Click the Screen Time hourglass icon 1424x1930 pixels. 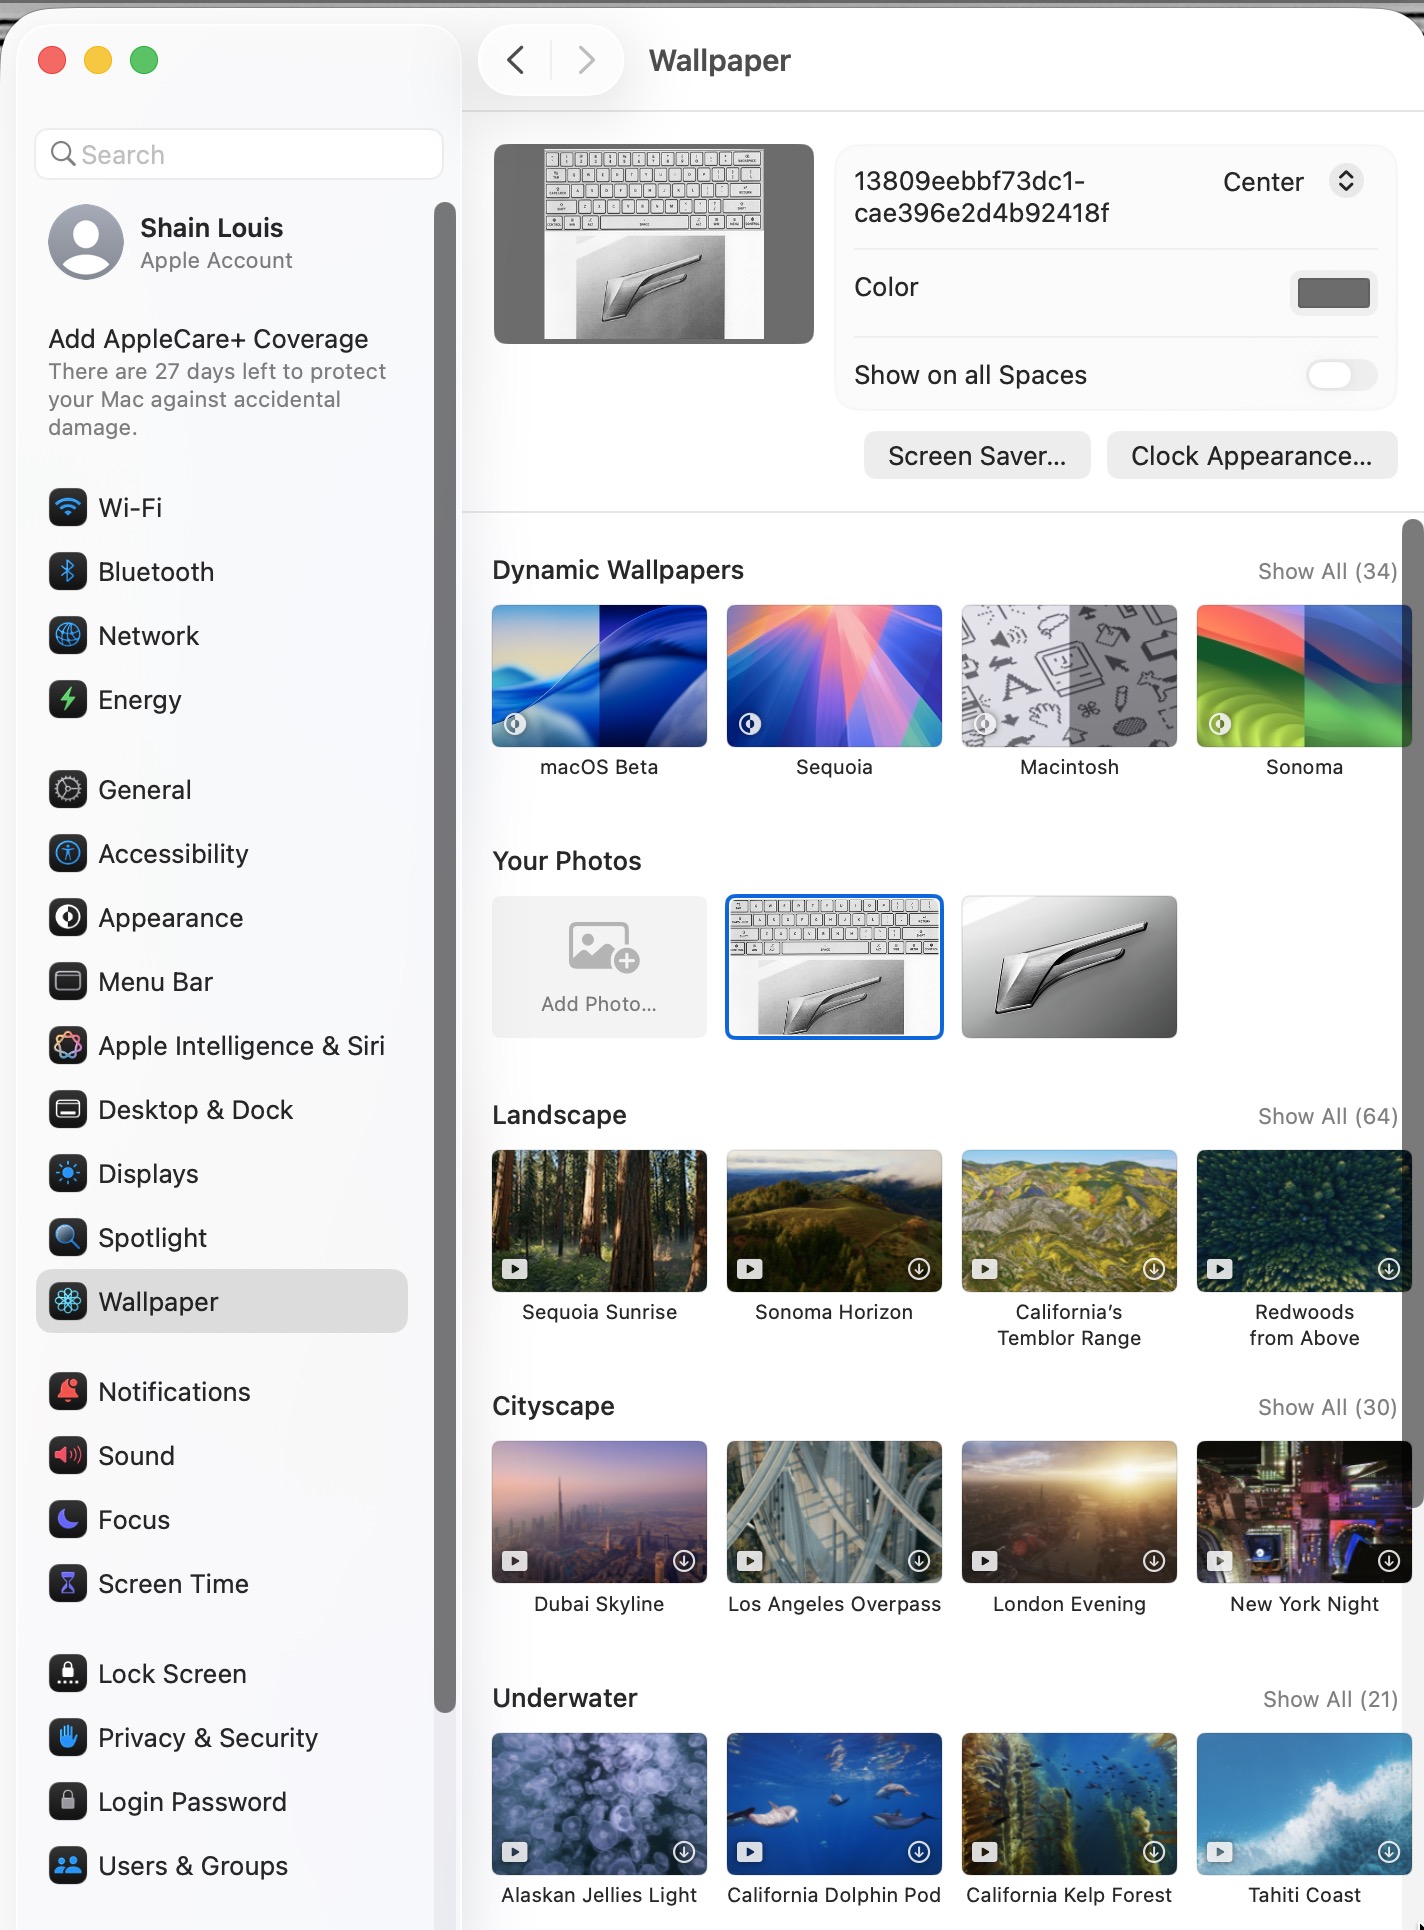[68, 1583]
